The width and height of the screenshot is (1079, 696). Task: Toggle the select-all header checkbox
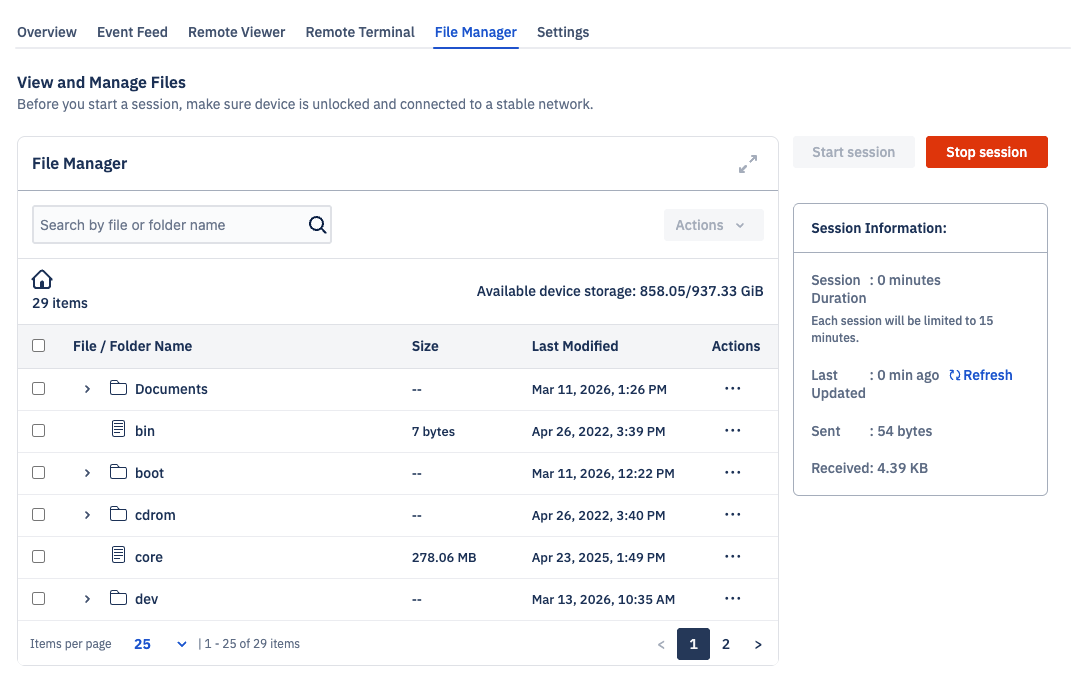click(x=39, y=346)
